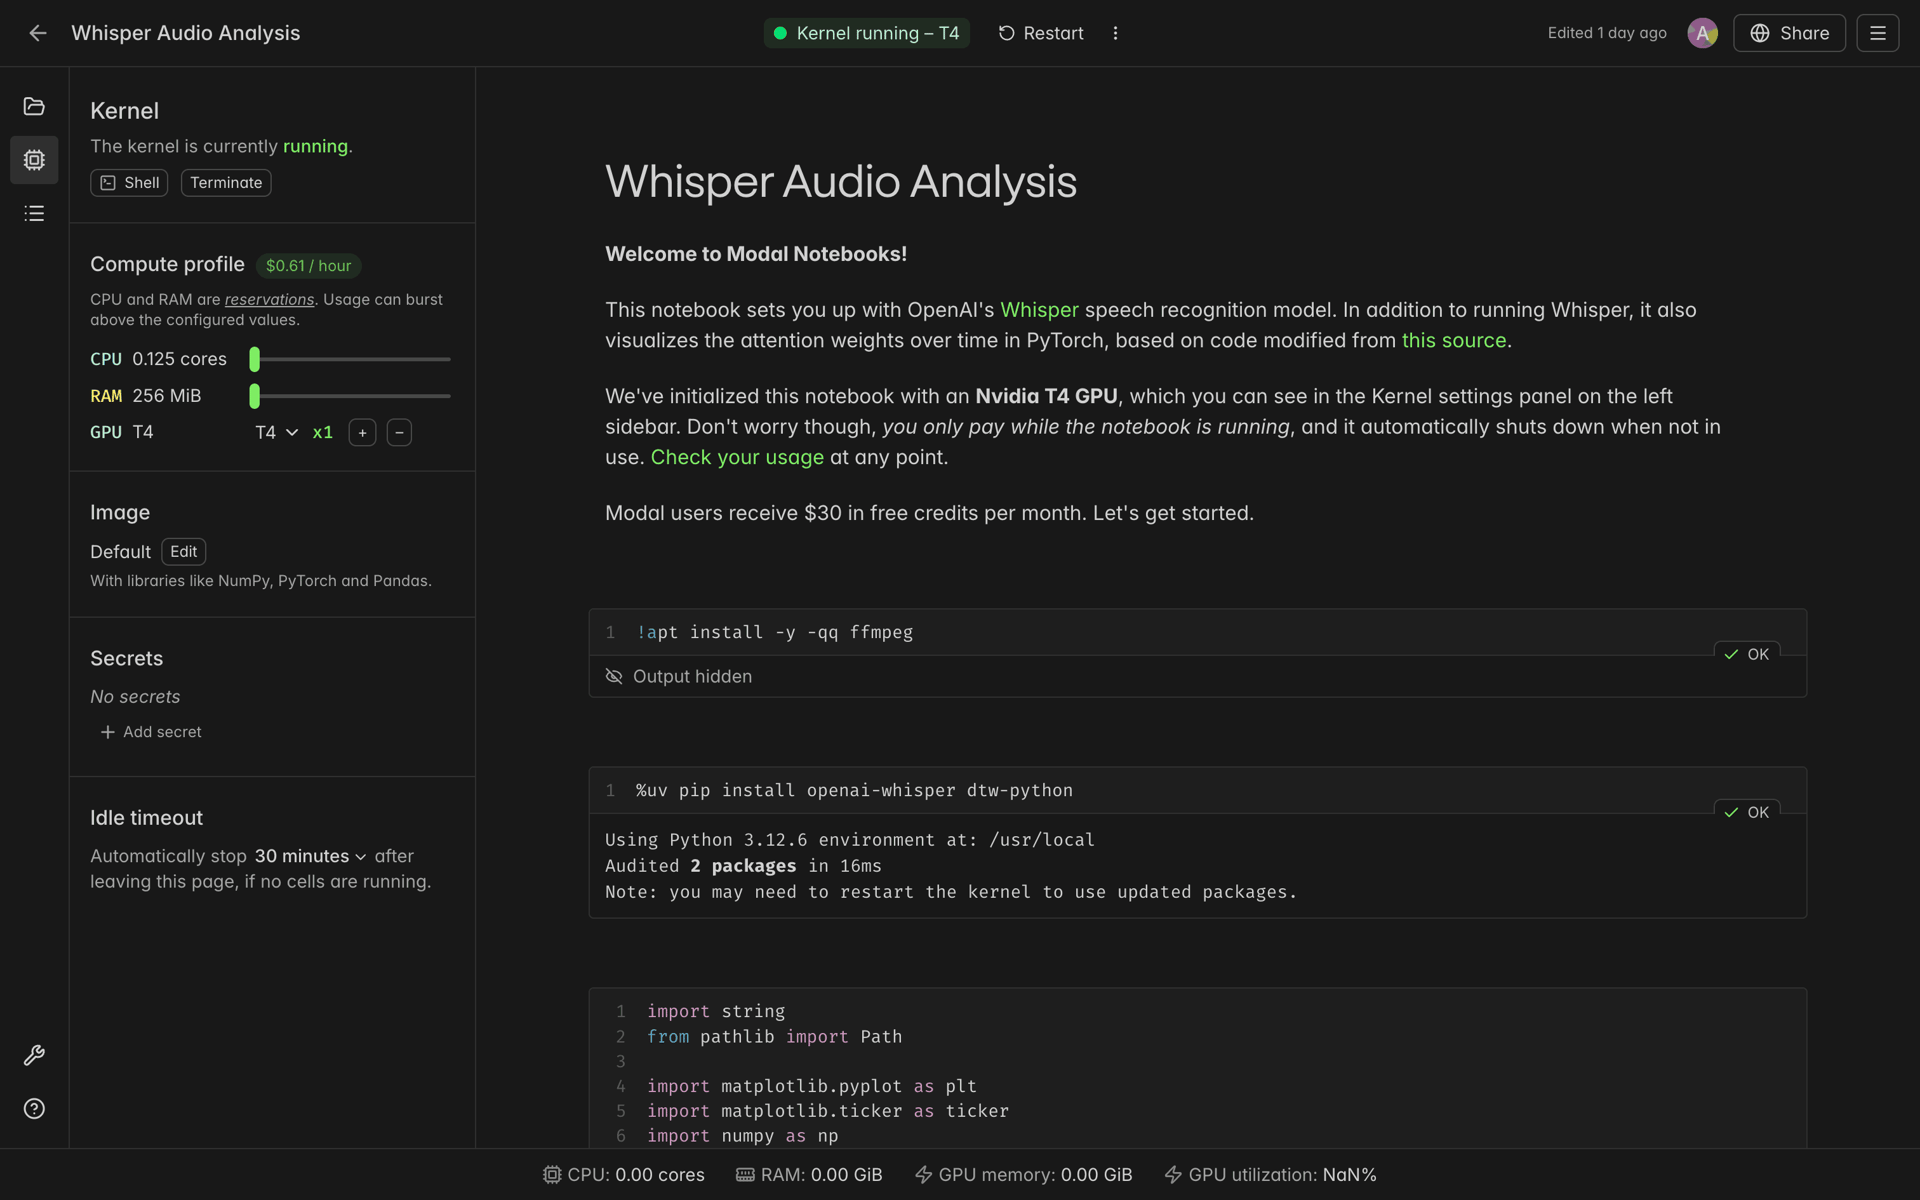Click the $0.61 / hour price badge
Screen dimensions: 1920x1200
pyautogui.click(x=308, y=265)
